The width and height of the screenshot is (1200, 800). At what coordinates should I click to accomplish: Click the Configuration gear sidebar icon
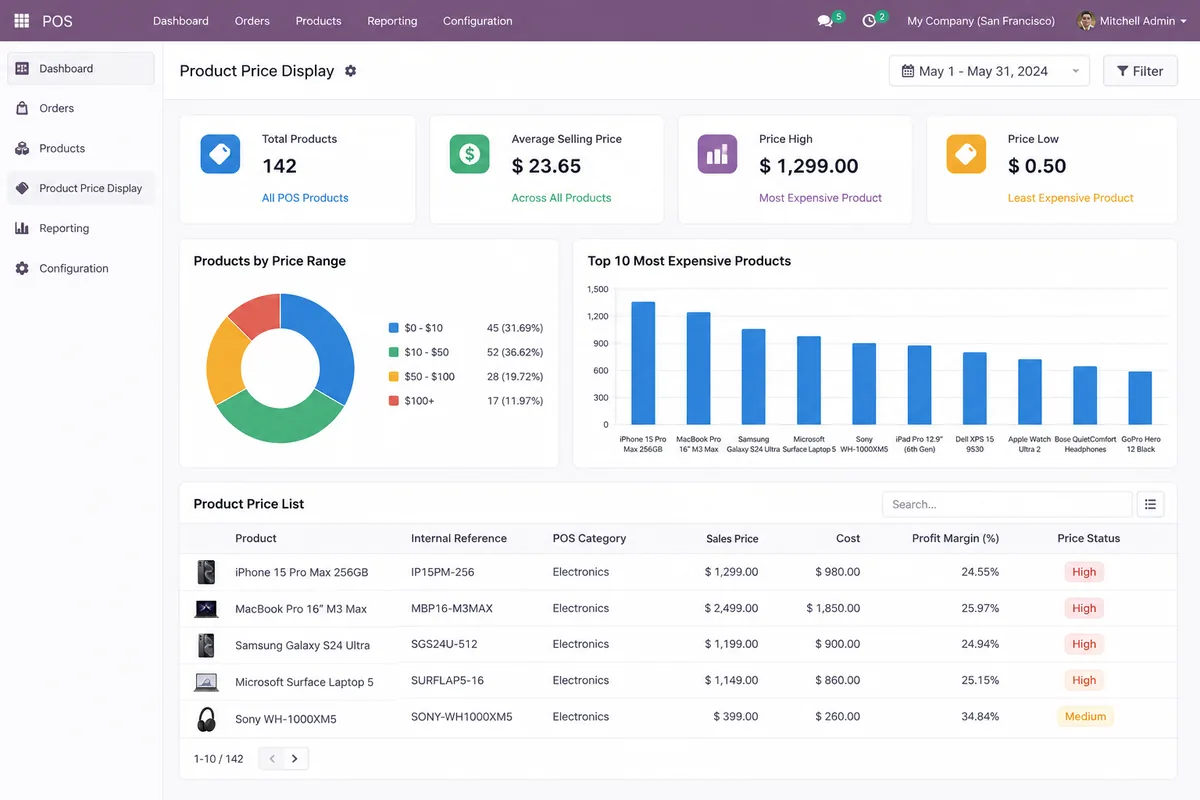click(x=22, y=268)
